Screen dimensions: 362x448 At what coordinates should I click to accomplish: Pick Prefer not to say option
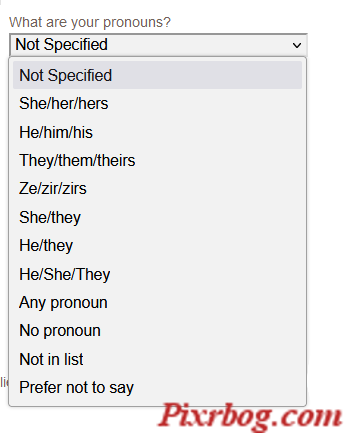[157, 388]
